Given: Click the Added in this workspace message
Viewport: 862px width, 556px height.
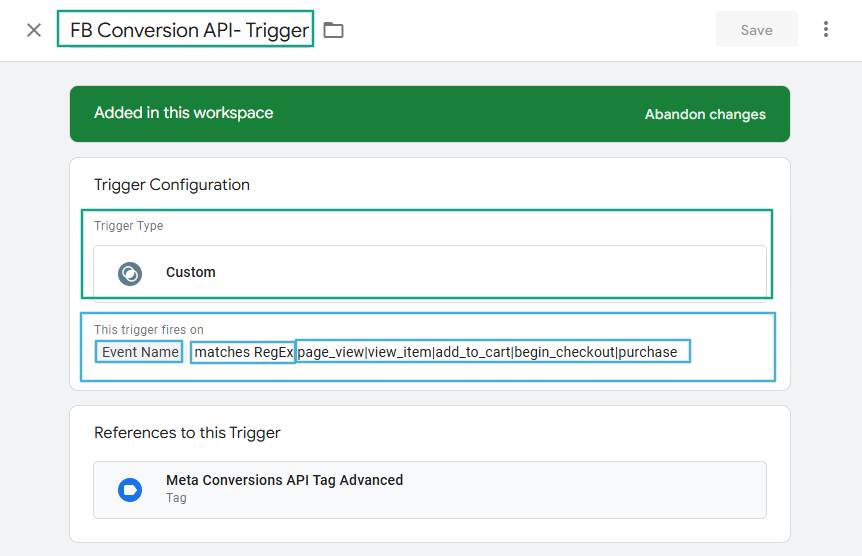Looking at the screenshot, I should 184,113.
